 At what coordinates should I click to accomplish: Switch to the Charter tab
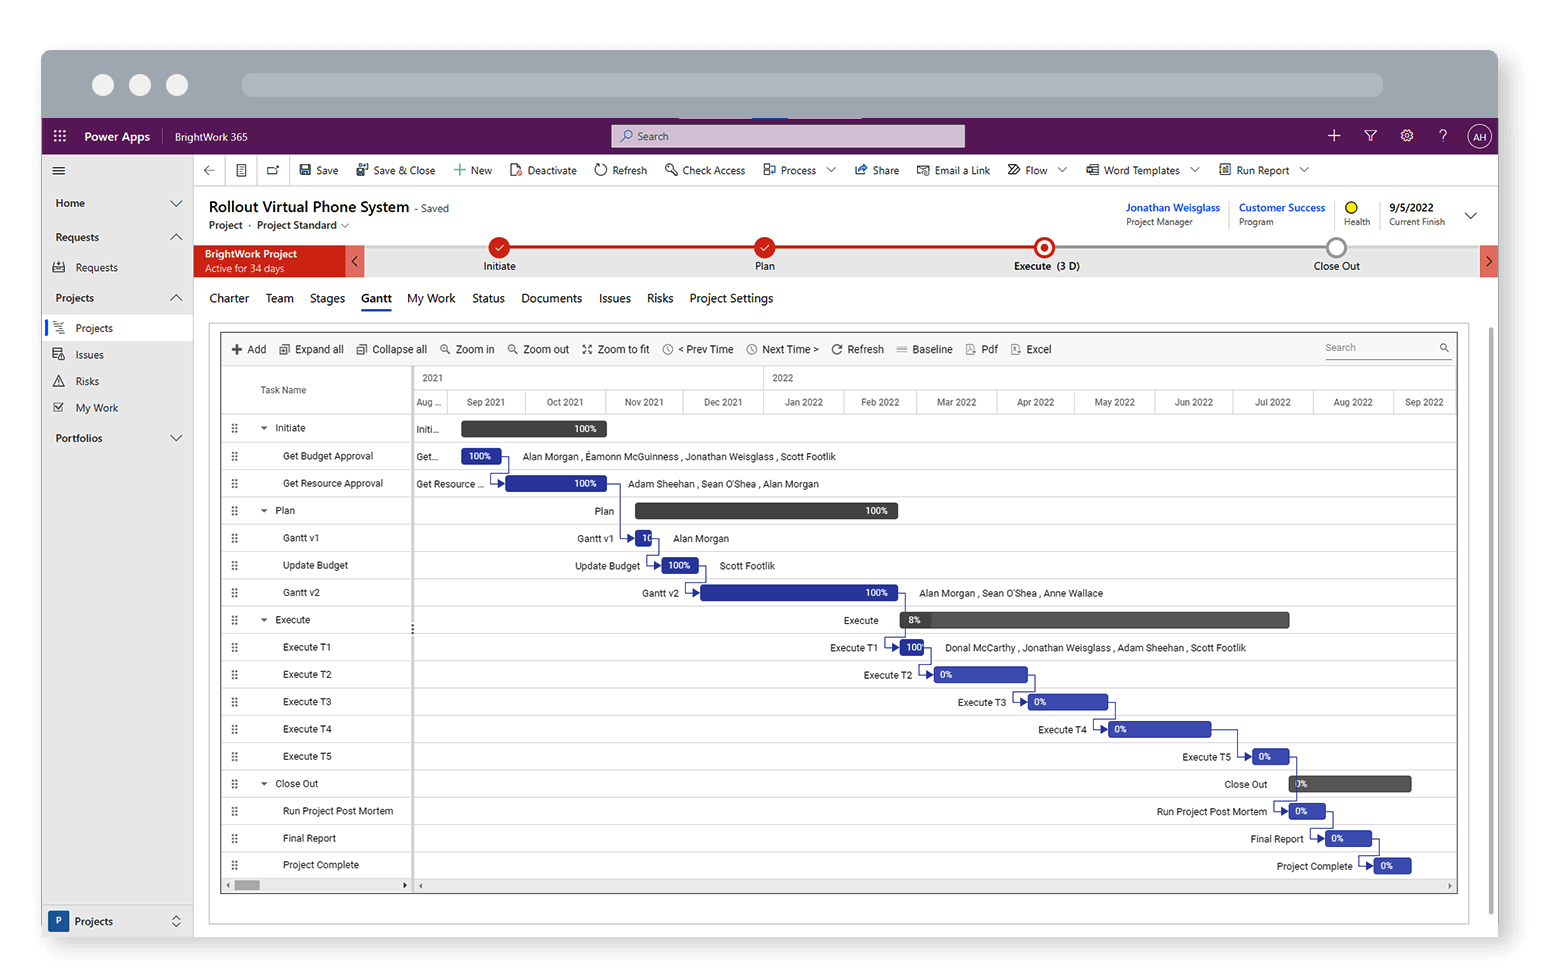228,298
